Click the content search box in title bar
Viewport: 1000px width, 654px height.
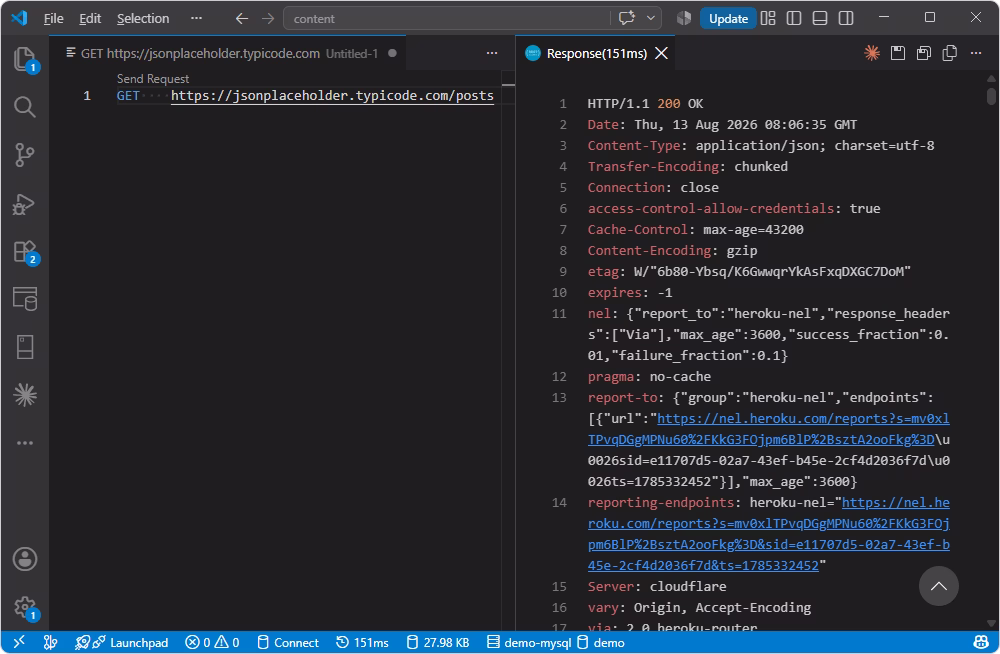tap(446, 19)
